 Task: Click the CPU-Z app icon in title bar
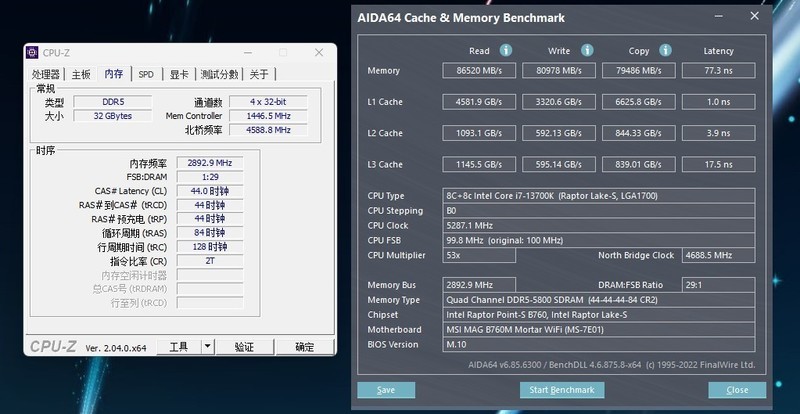click(x=32, y=53)
